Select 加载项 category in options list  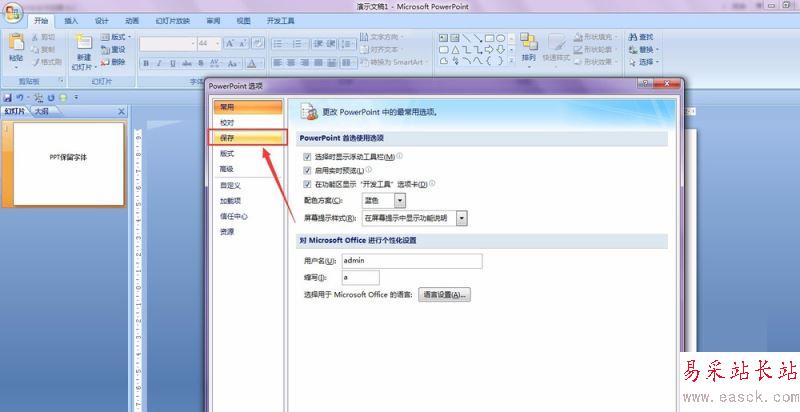pyautogui.click(x=248, y=201)
